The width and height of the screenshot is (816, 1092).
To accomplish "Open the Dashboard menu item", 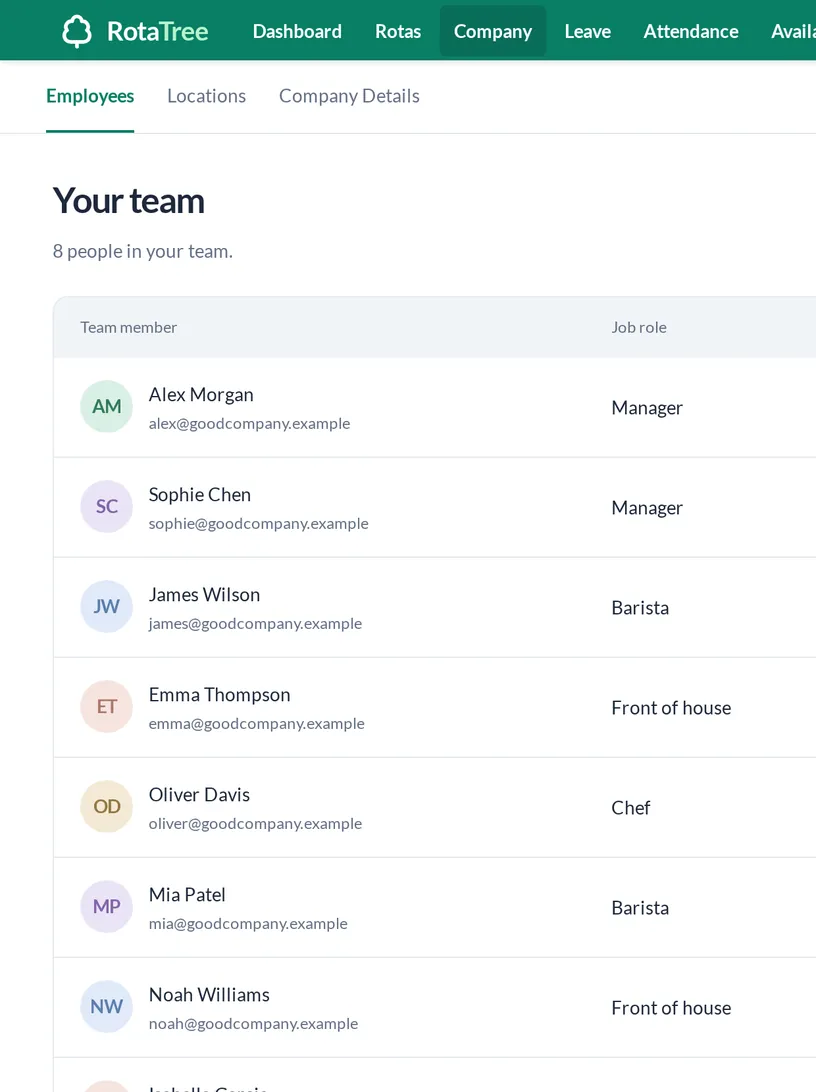I will tap(297, 31).
